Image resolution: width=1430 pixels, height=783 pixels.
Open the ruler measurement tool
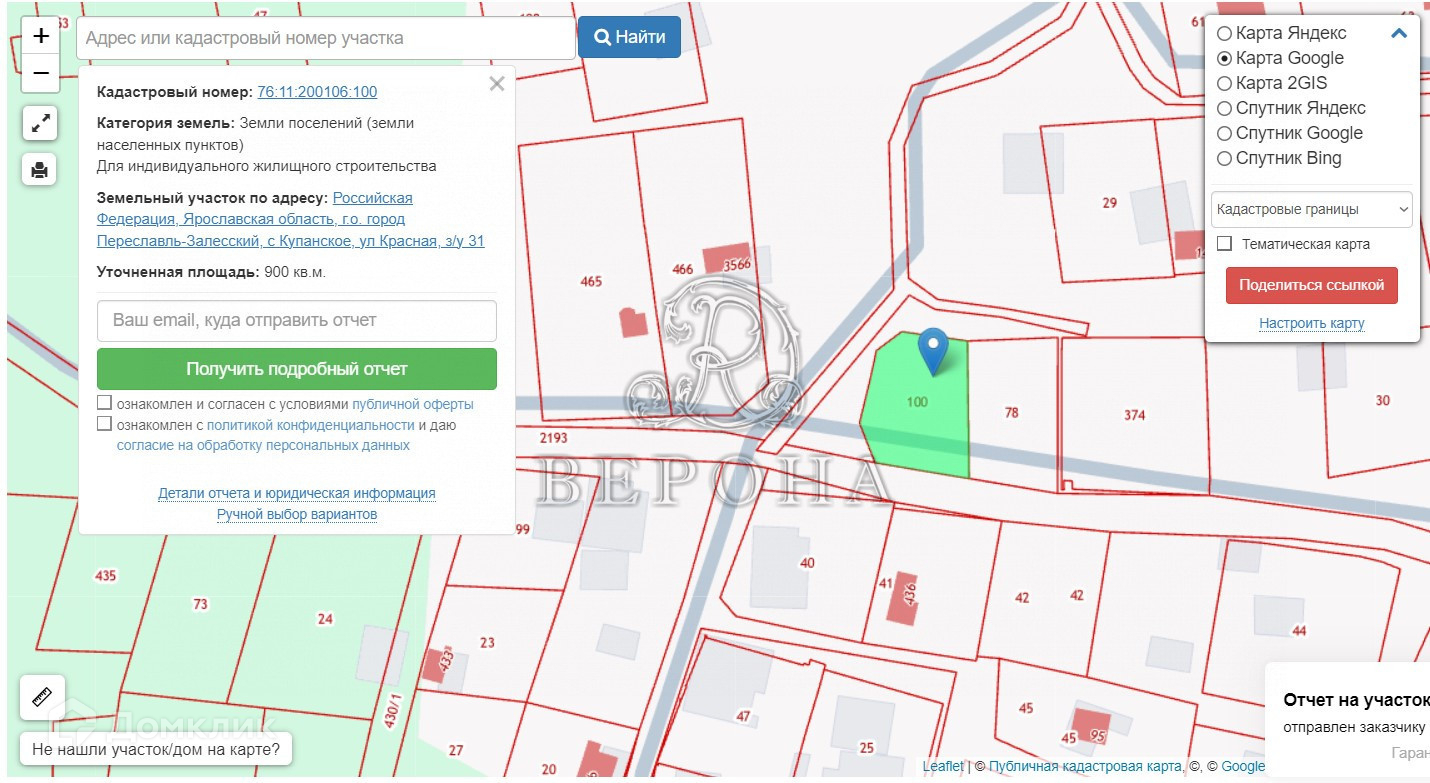coord(42,697)
